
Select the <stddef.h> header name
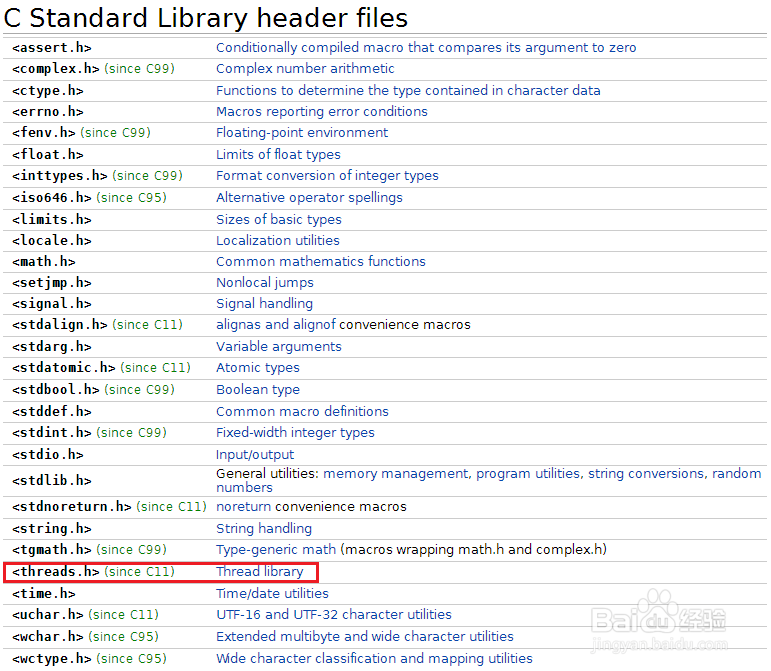52,412
